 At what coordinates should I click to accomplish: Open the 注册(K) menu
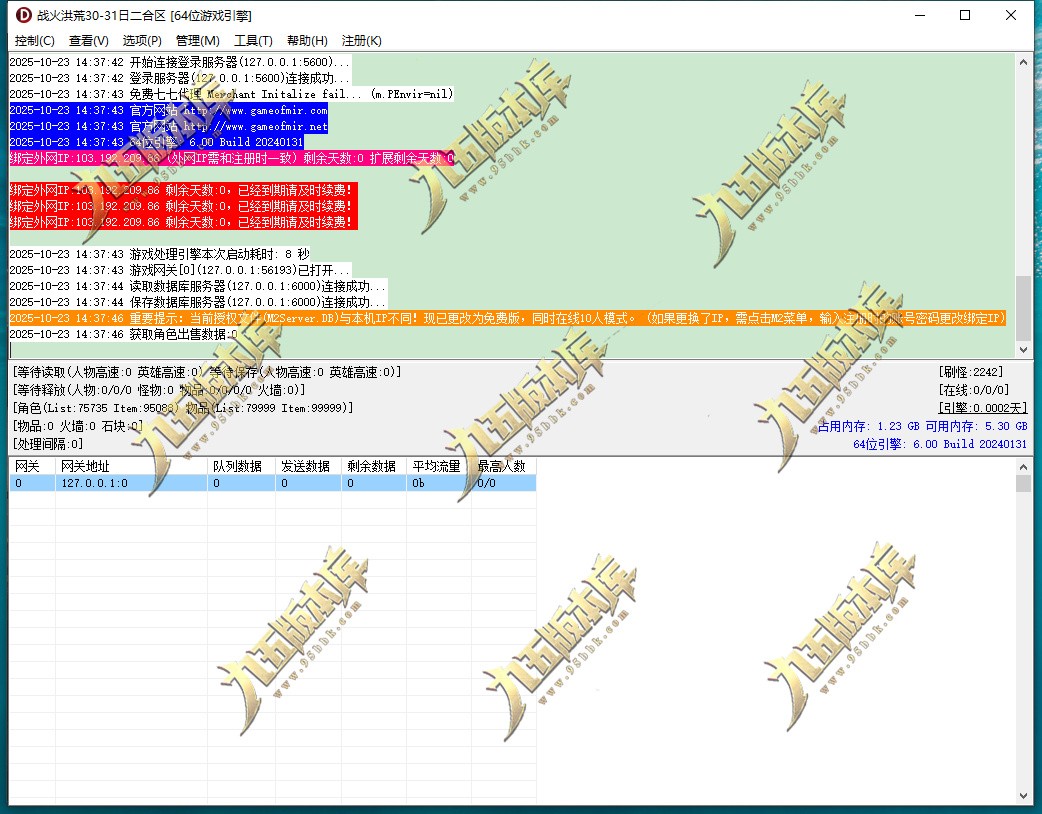(x=362, y=41)
